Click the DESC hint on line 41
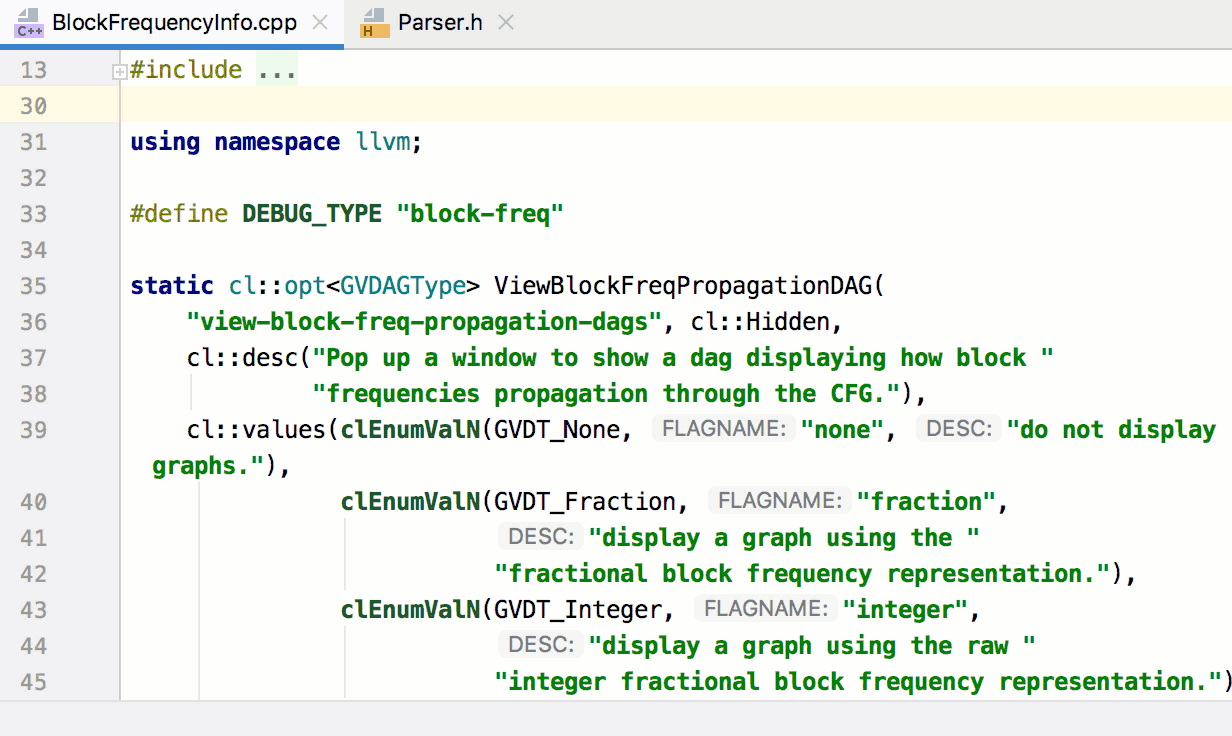1232x736 pixels. tap(540, 536)
